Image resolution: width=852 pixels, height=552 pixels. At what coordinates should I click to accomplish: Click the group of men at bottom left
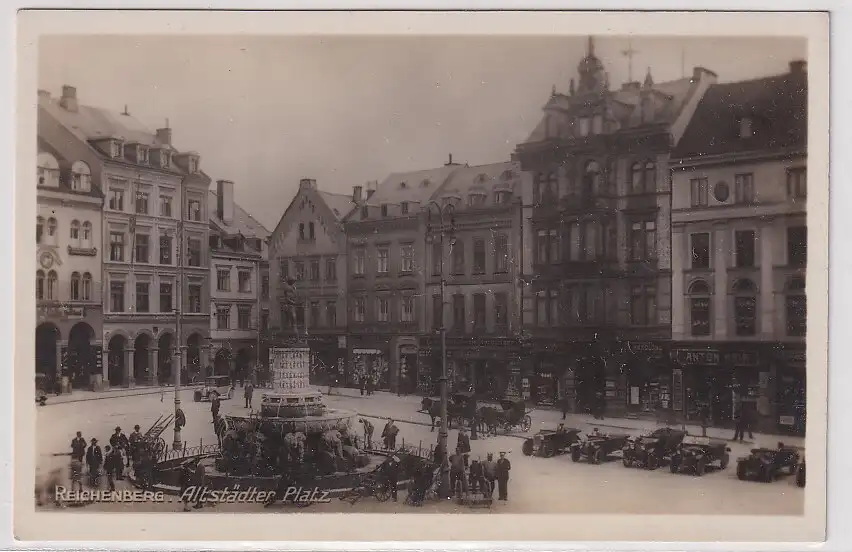click(x=100, y=455)
